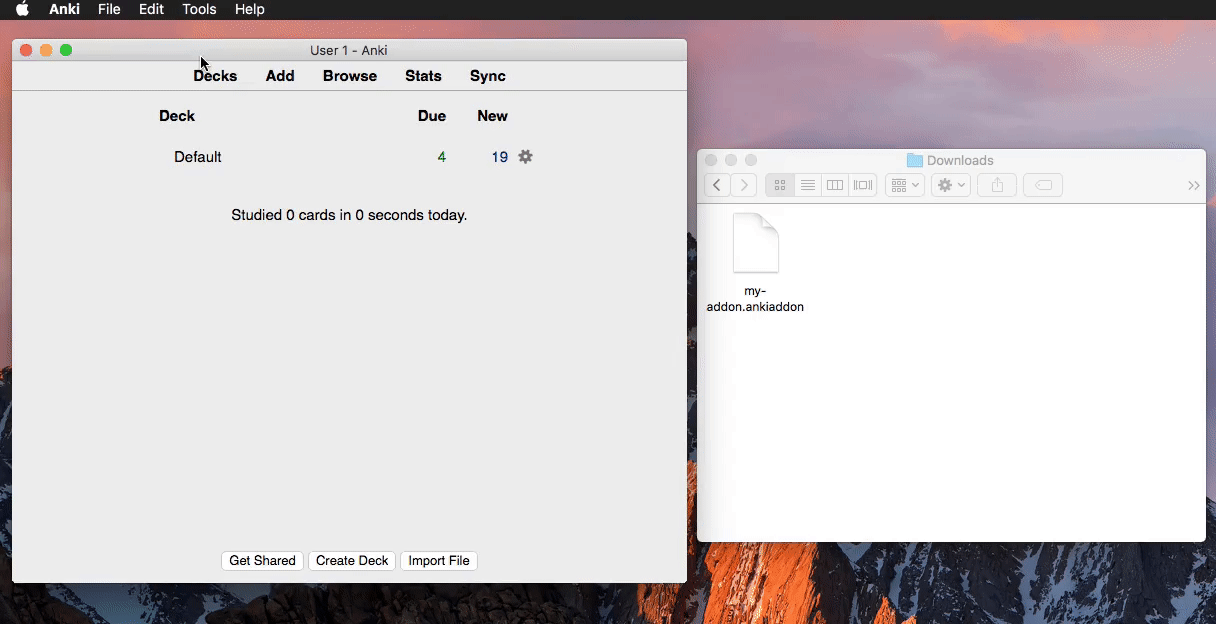Switch Finder to icon view

[x=780, y=185]
